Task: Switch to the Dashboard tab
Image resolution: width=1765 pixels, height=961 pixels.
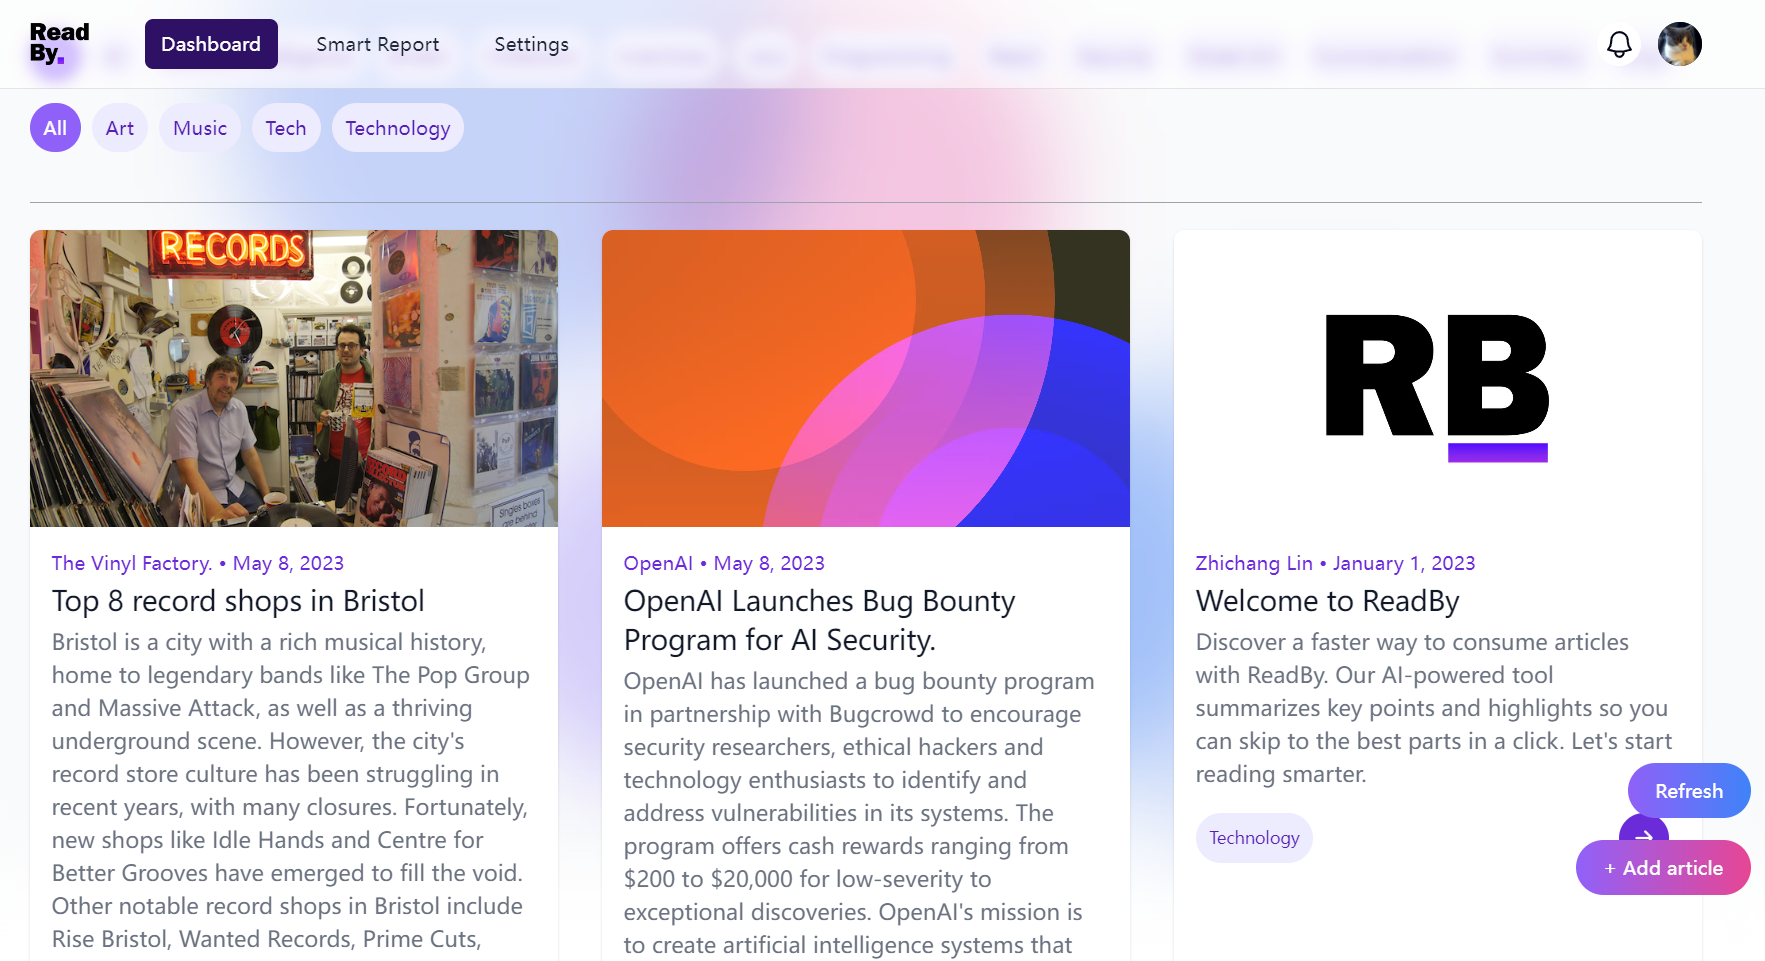Action: [x=211, y=44]
